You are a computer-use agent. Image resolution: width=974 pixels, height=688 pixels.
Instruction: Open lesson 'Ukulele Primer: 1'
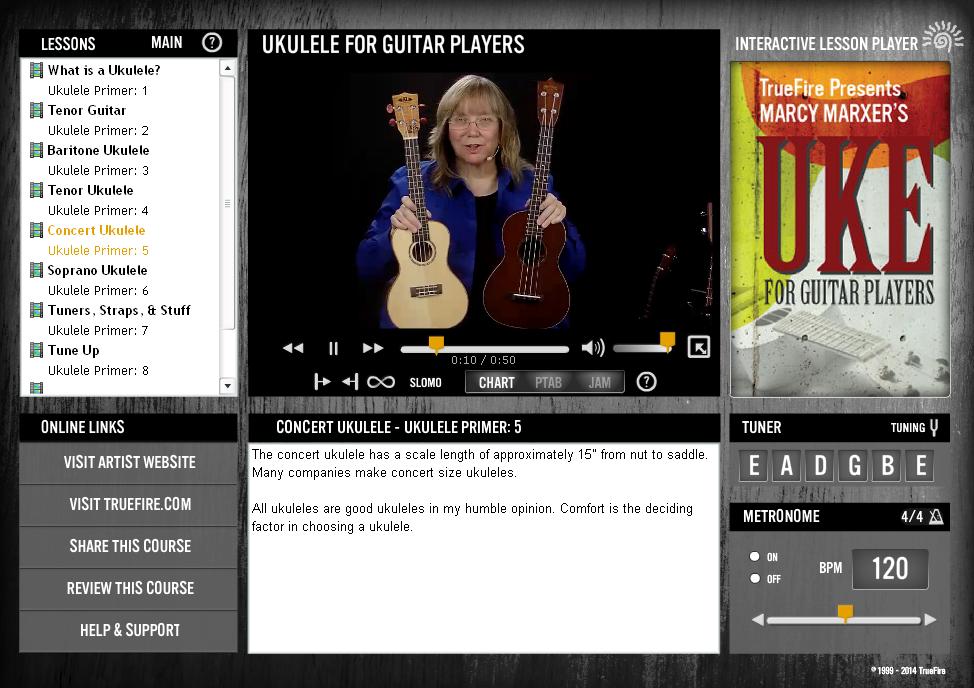click(98, 91)
